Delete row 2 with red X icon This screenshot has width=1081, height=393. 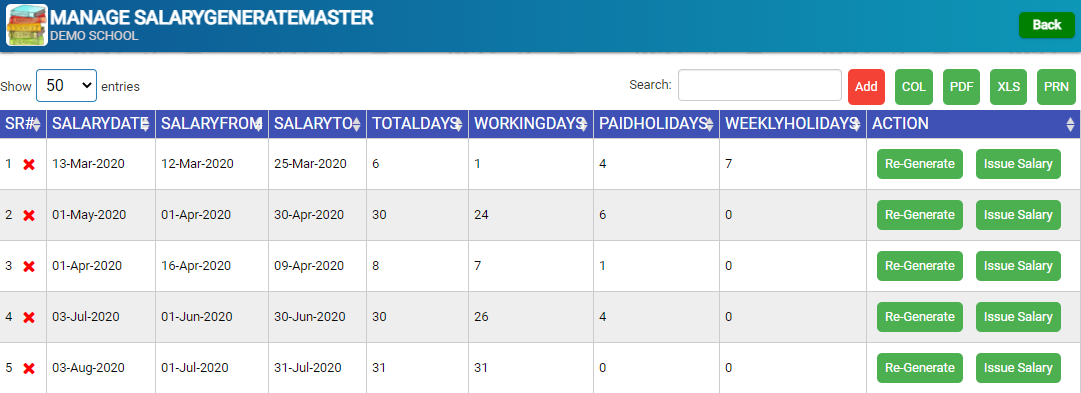coord(29,215)
